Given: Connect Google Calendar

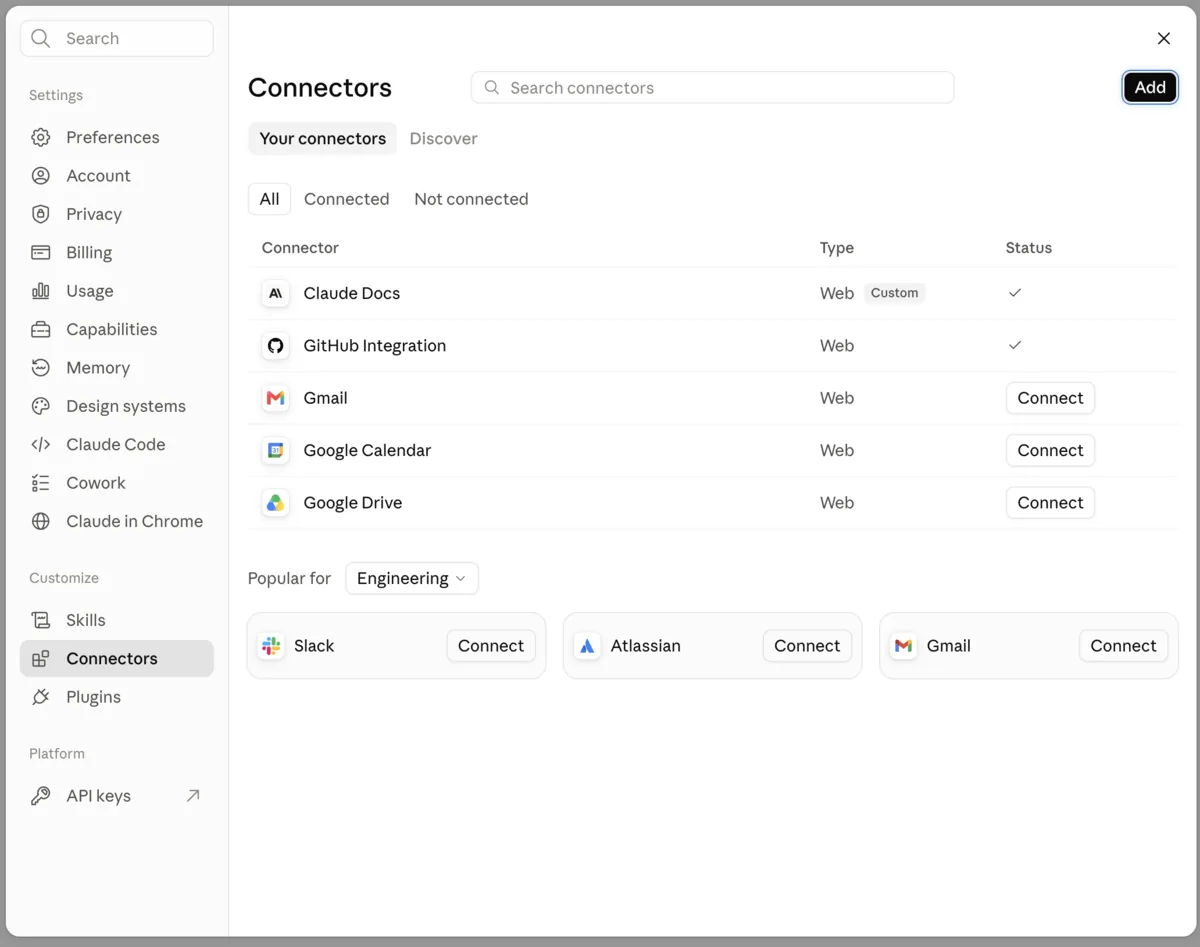Looking at the screenshot, I should [x=1050, y=451].
